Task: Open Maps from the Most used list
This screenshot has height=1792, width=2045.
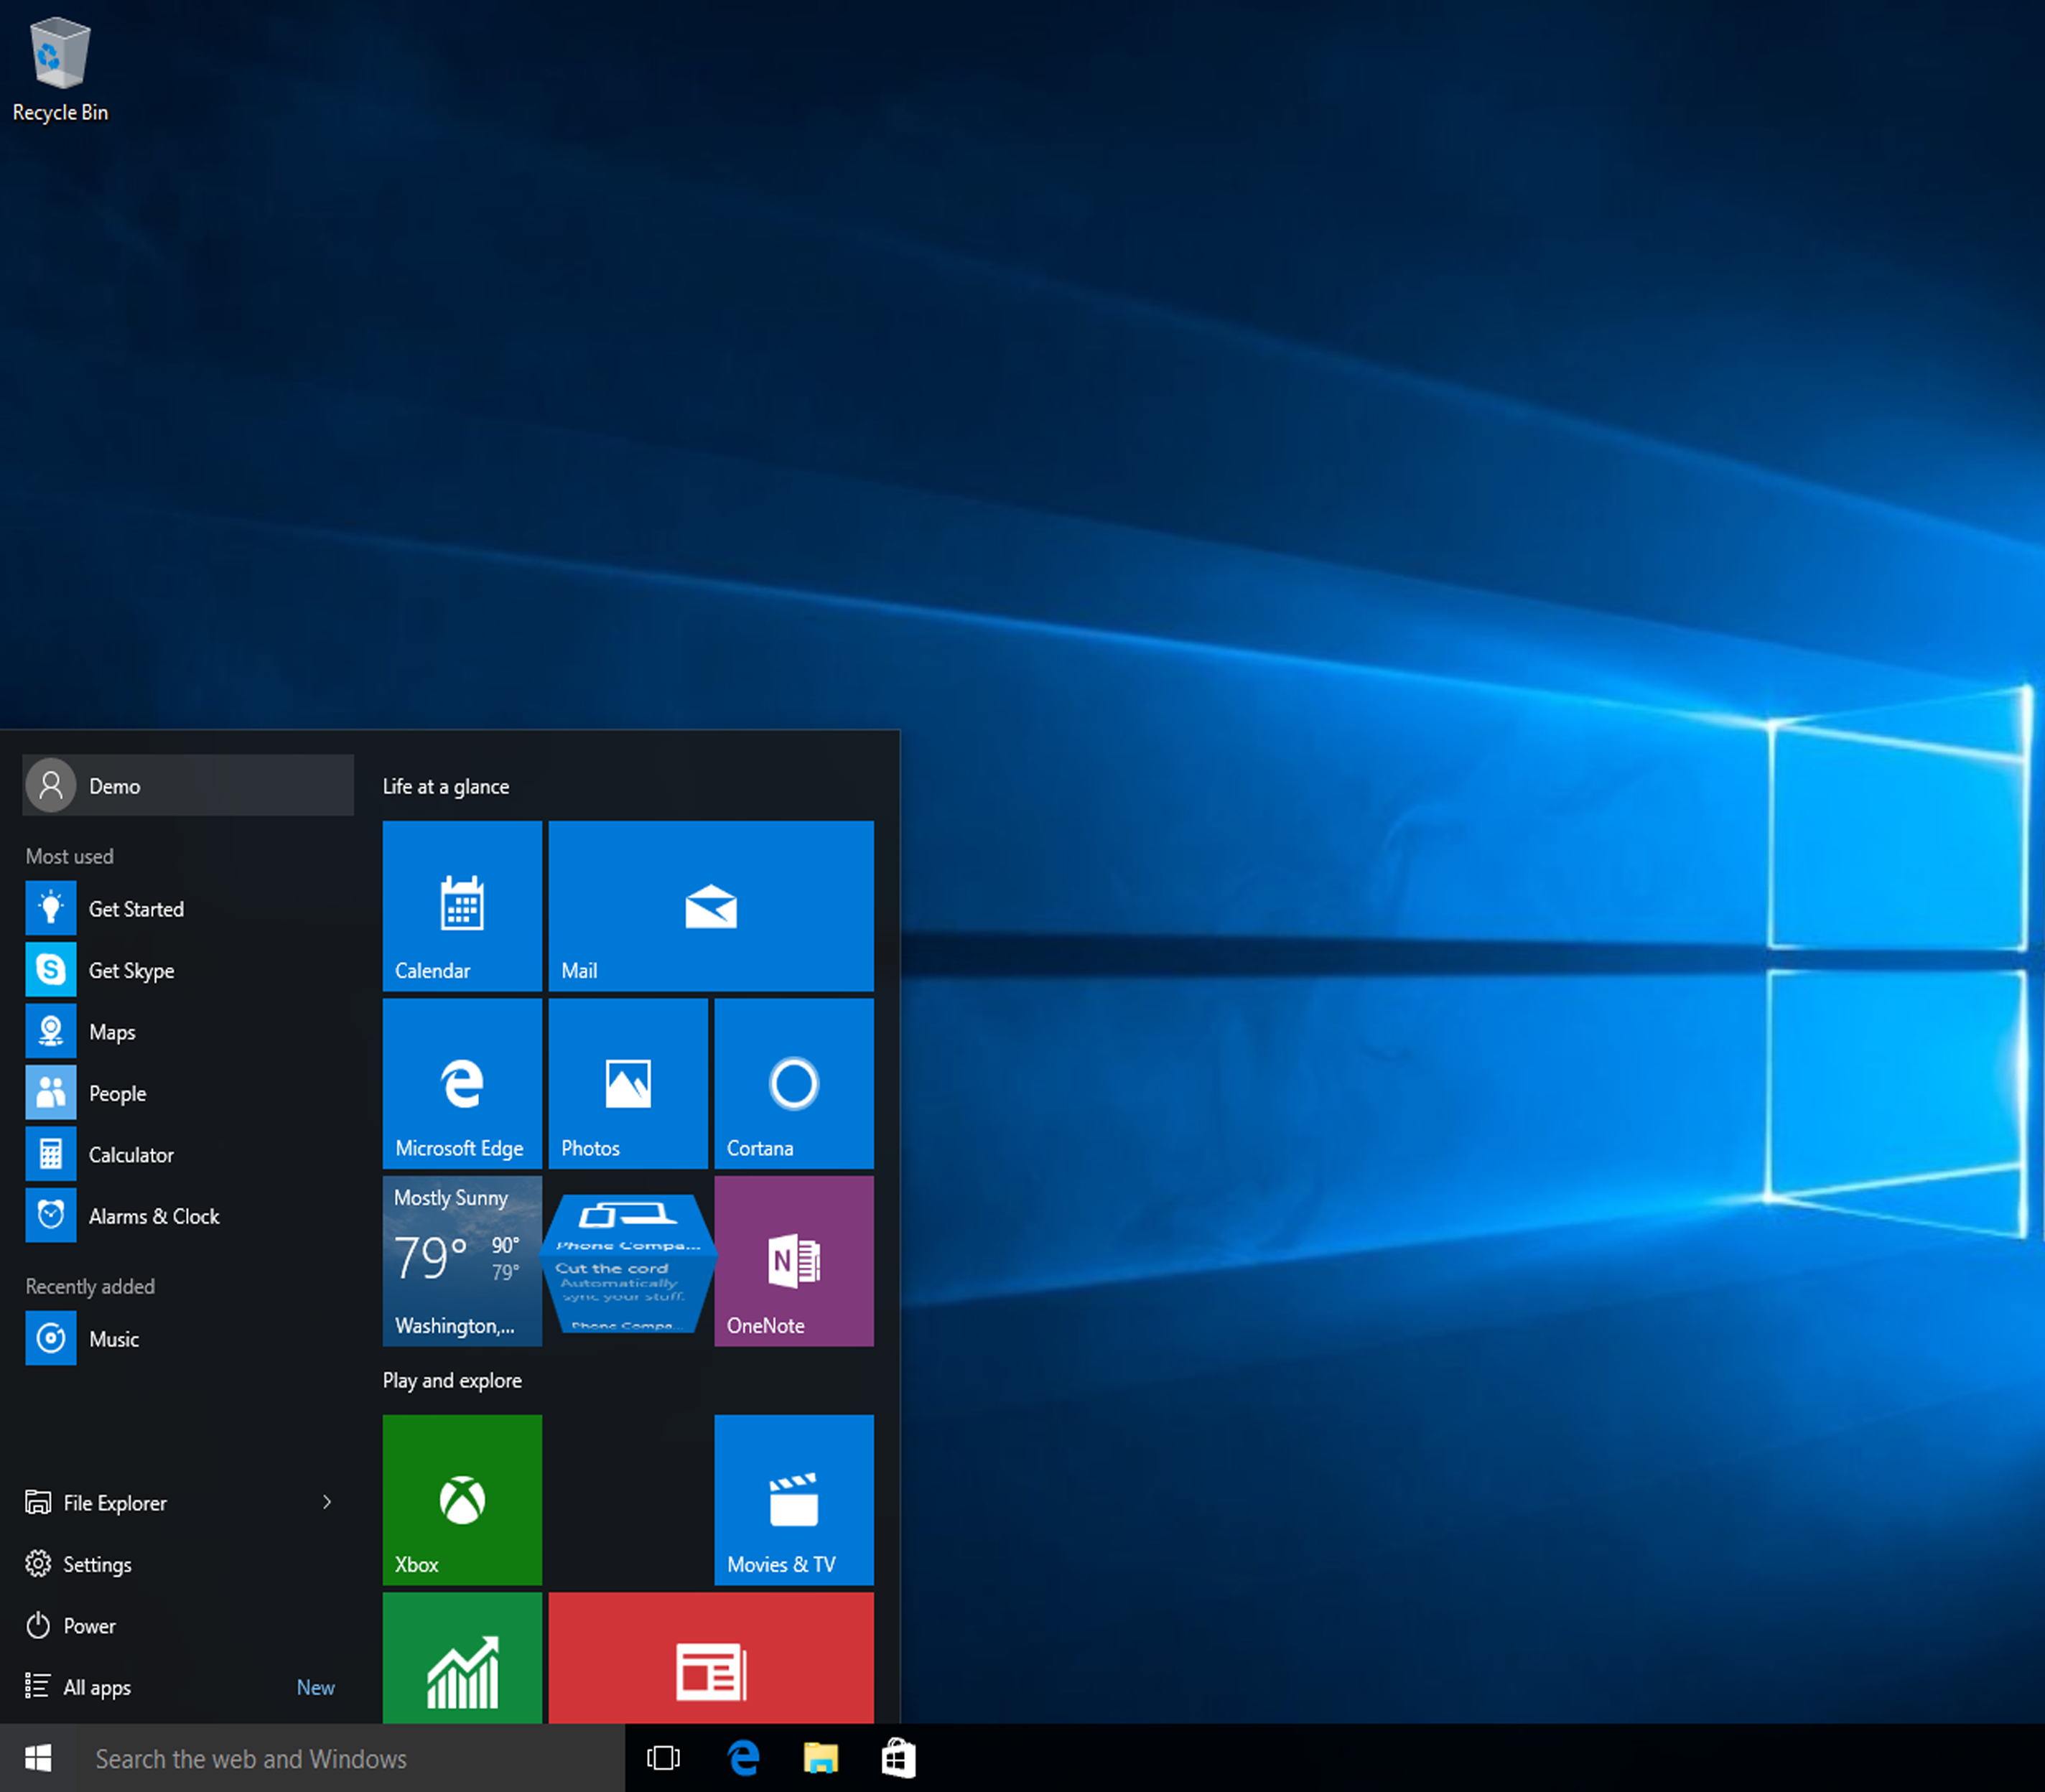Action: pos(188,1031)
